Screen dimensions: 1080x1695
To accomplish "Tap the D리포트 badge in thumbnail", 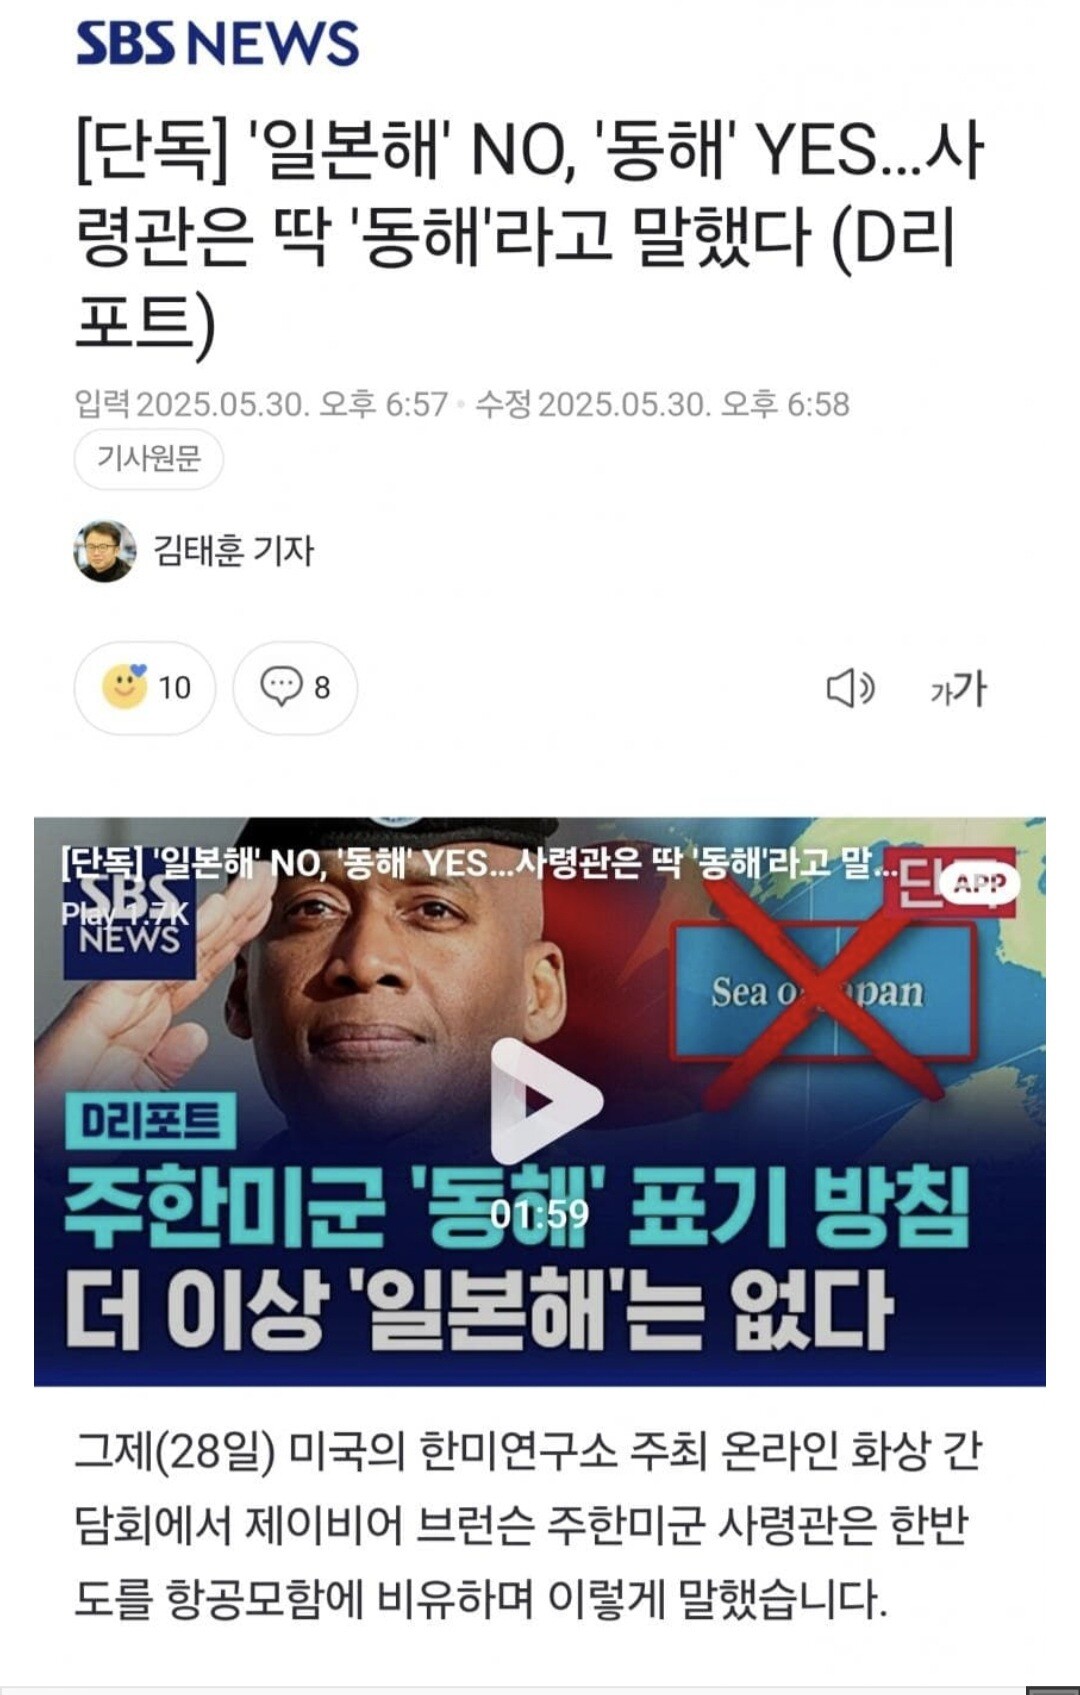I will coord(151,1121).
